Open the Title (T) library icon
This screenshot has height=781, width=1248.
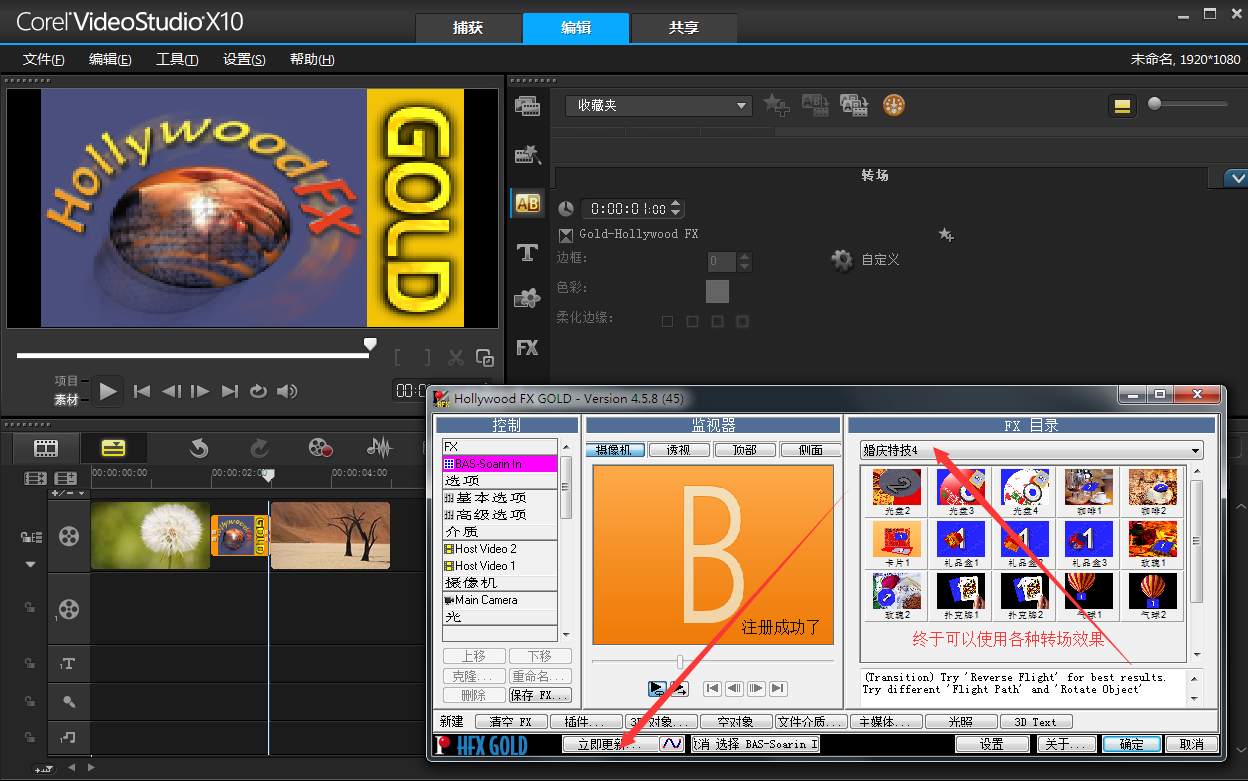527,252
